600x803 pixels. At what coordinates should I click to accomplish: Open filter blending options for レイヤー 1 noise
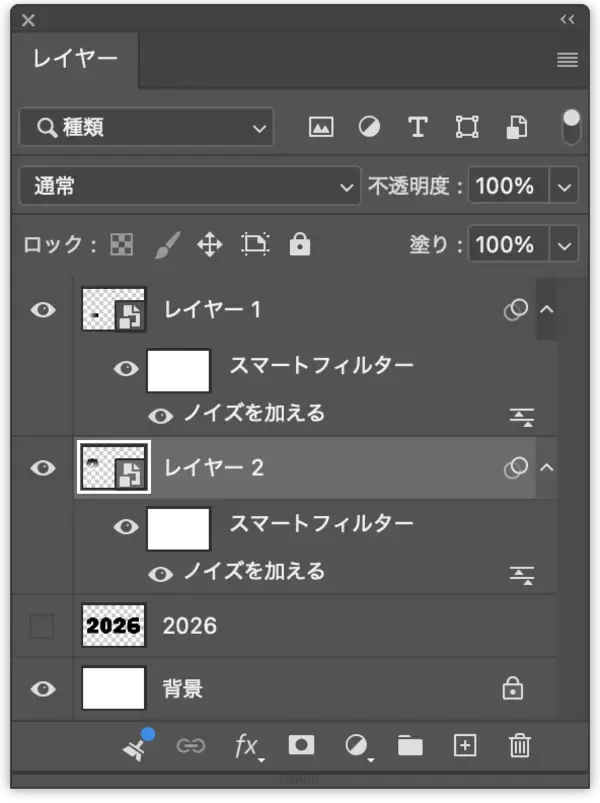(522, 417)
